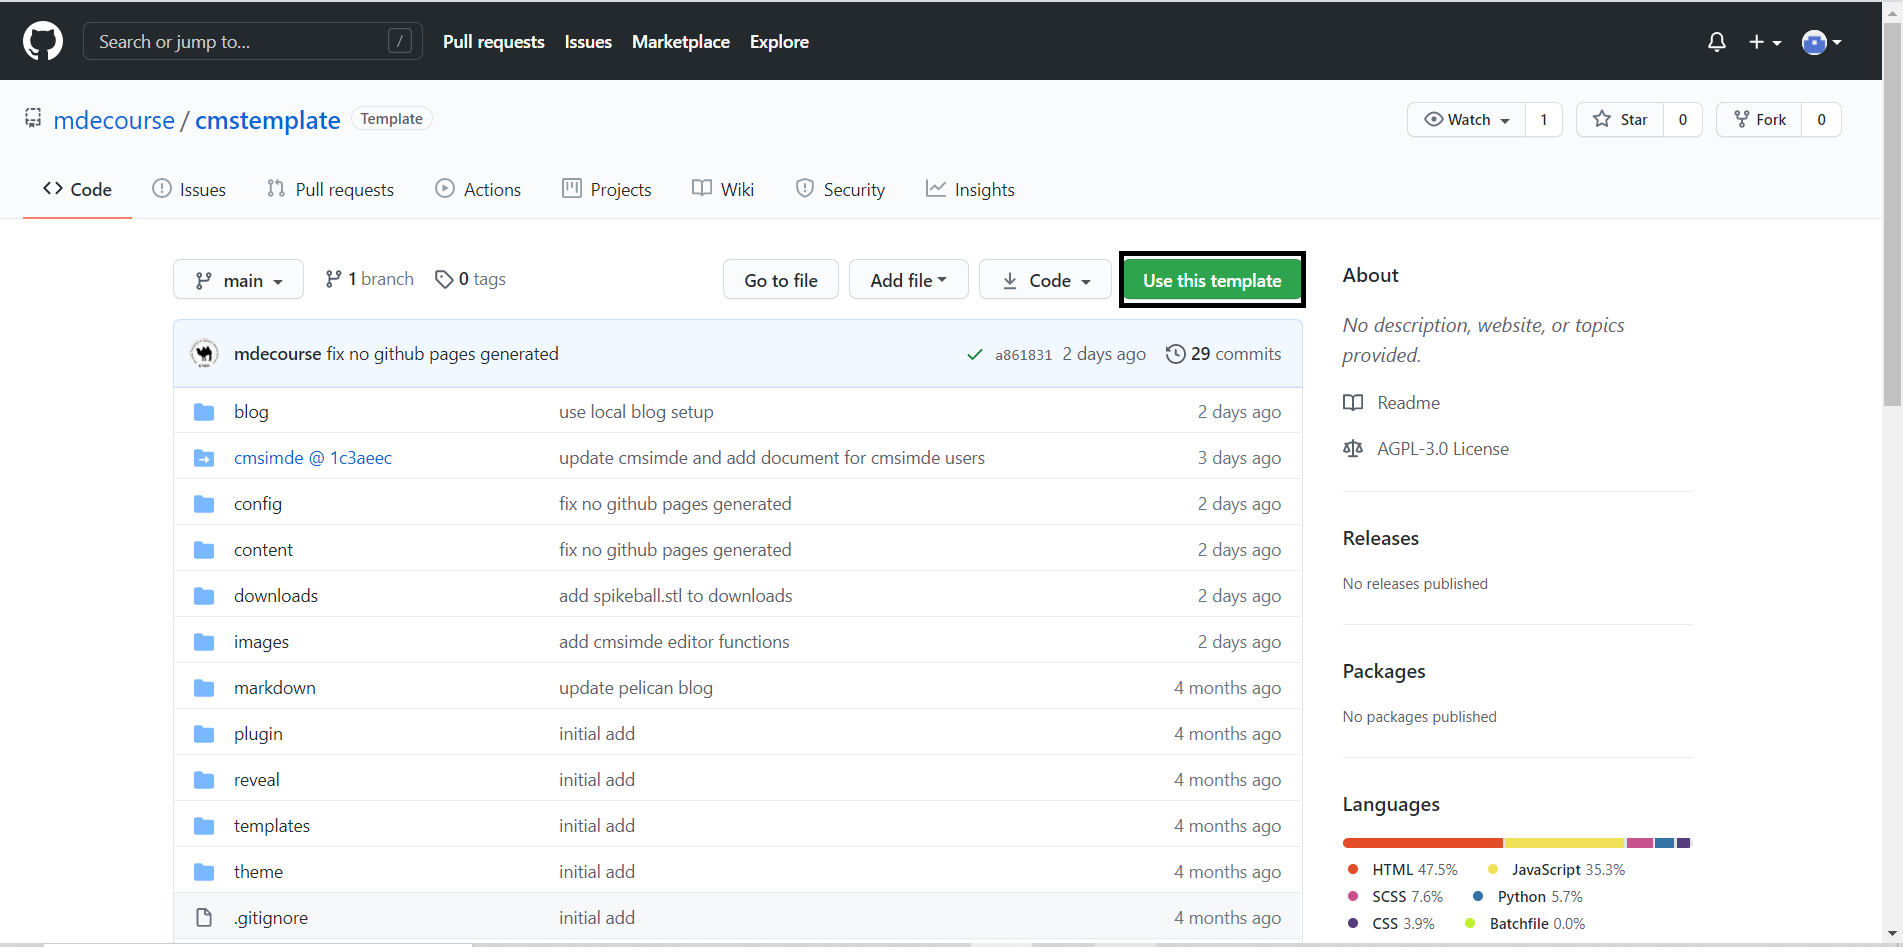Click the downloads folder icon

[x=204, y=596]
